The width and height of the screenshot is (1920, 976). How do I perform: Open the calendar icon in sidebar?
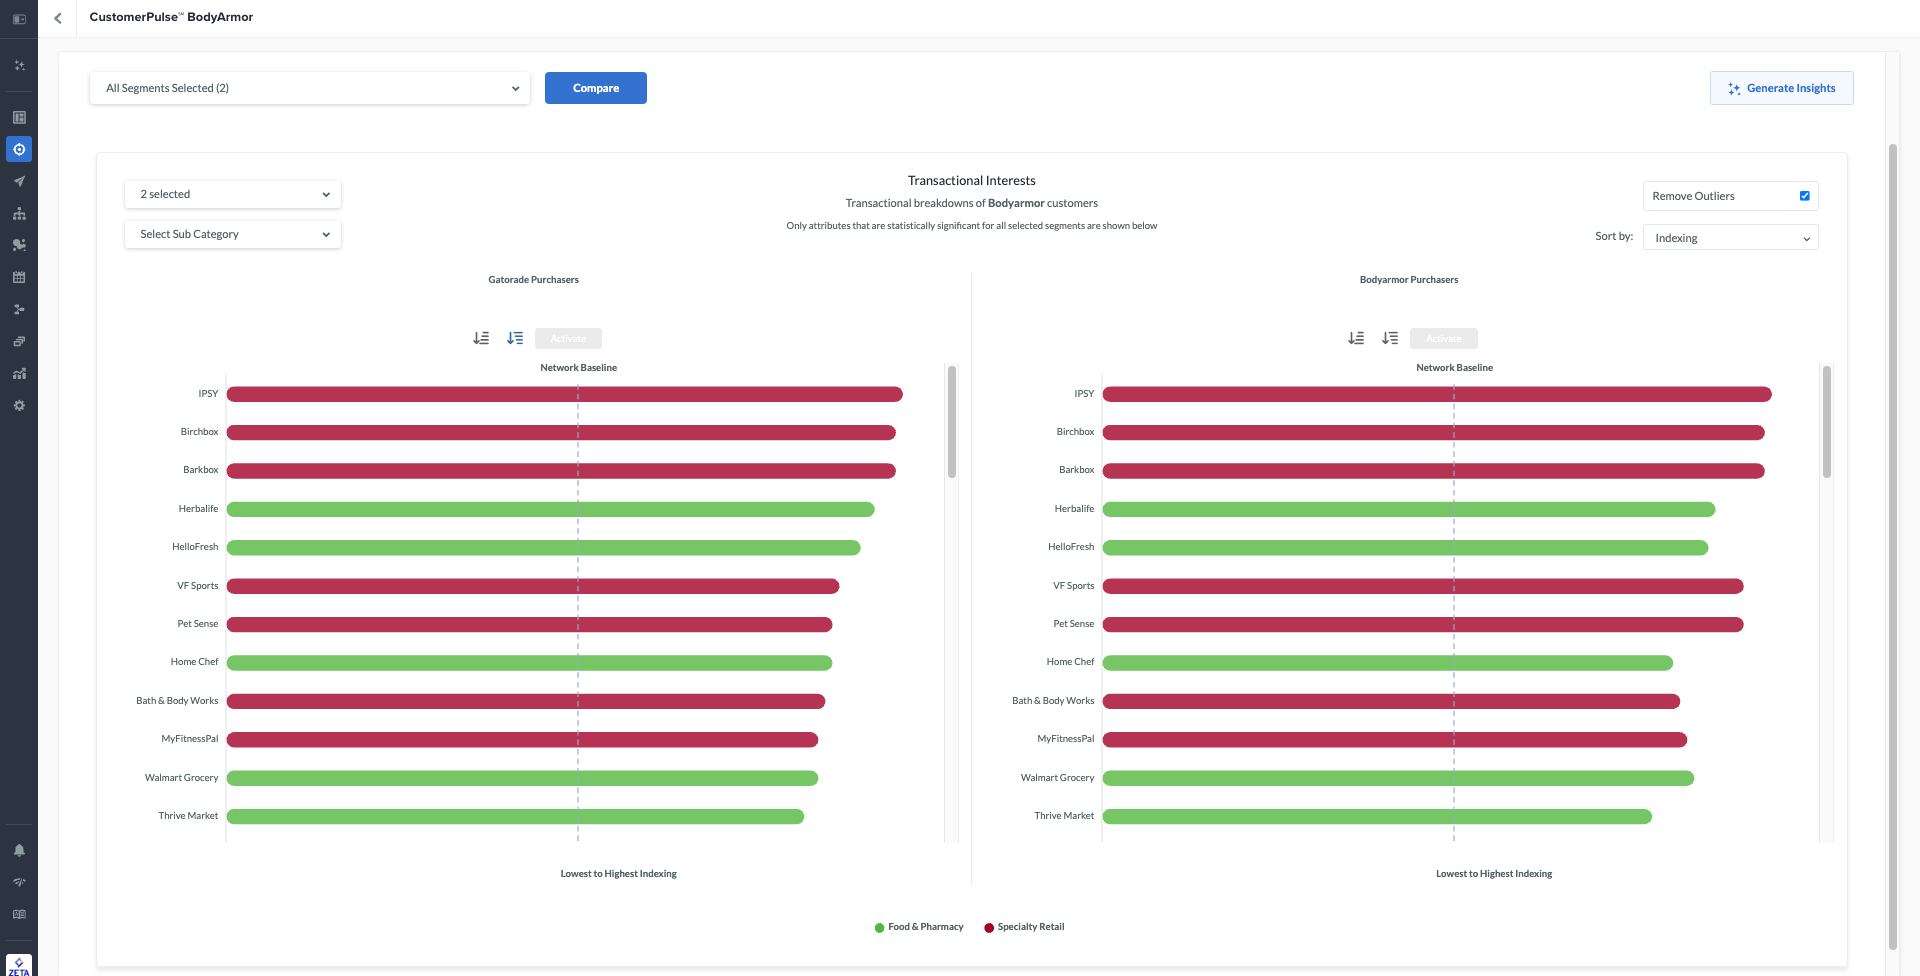pyautogui.click(x=19, y=277)
